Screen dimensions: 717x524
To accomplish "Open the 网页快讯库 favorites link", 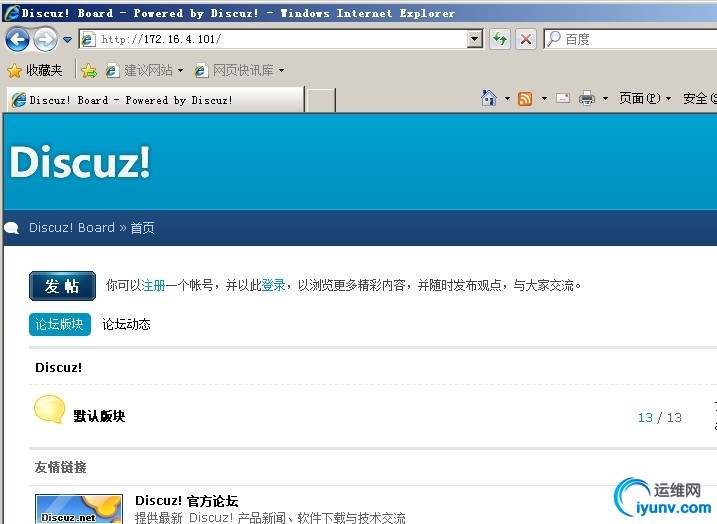I will pos(234,70).
